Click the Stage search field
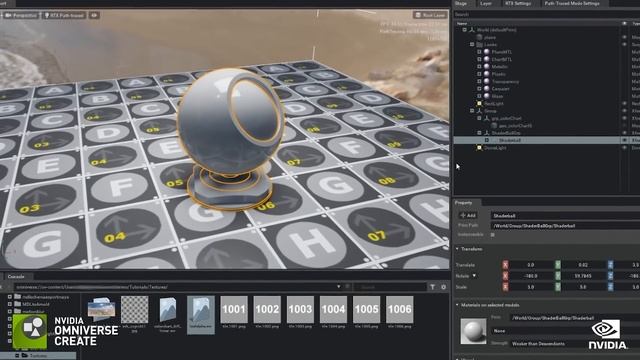The width and height of the screenshot is (640, 360). 547,14
